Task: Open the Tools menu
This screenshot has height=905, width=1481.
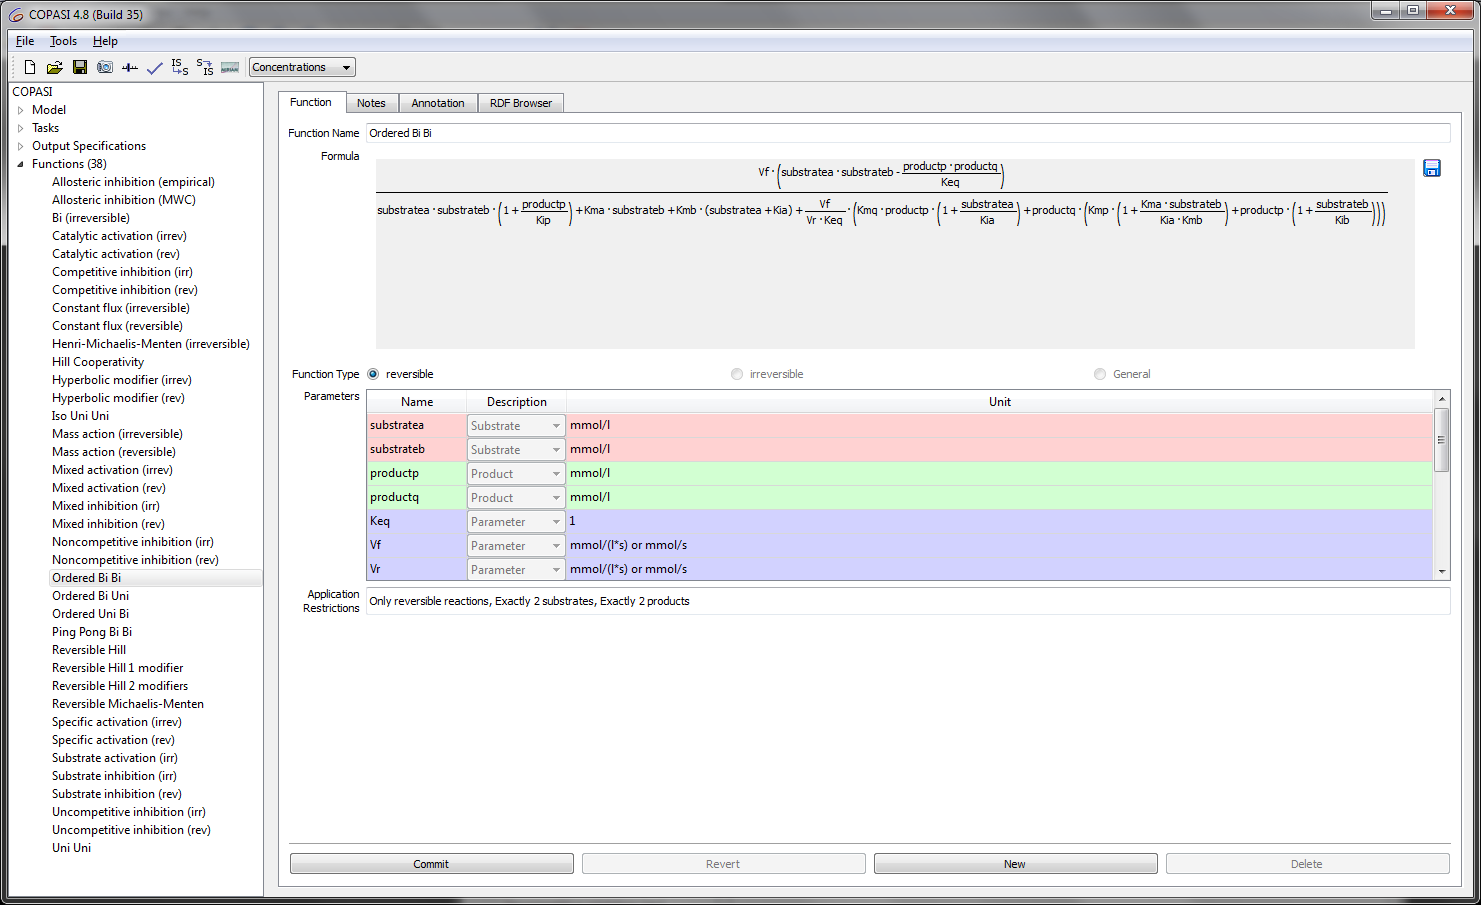Action: (x=63, y=41)
